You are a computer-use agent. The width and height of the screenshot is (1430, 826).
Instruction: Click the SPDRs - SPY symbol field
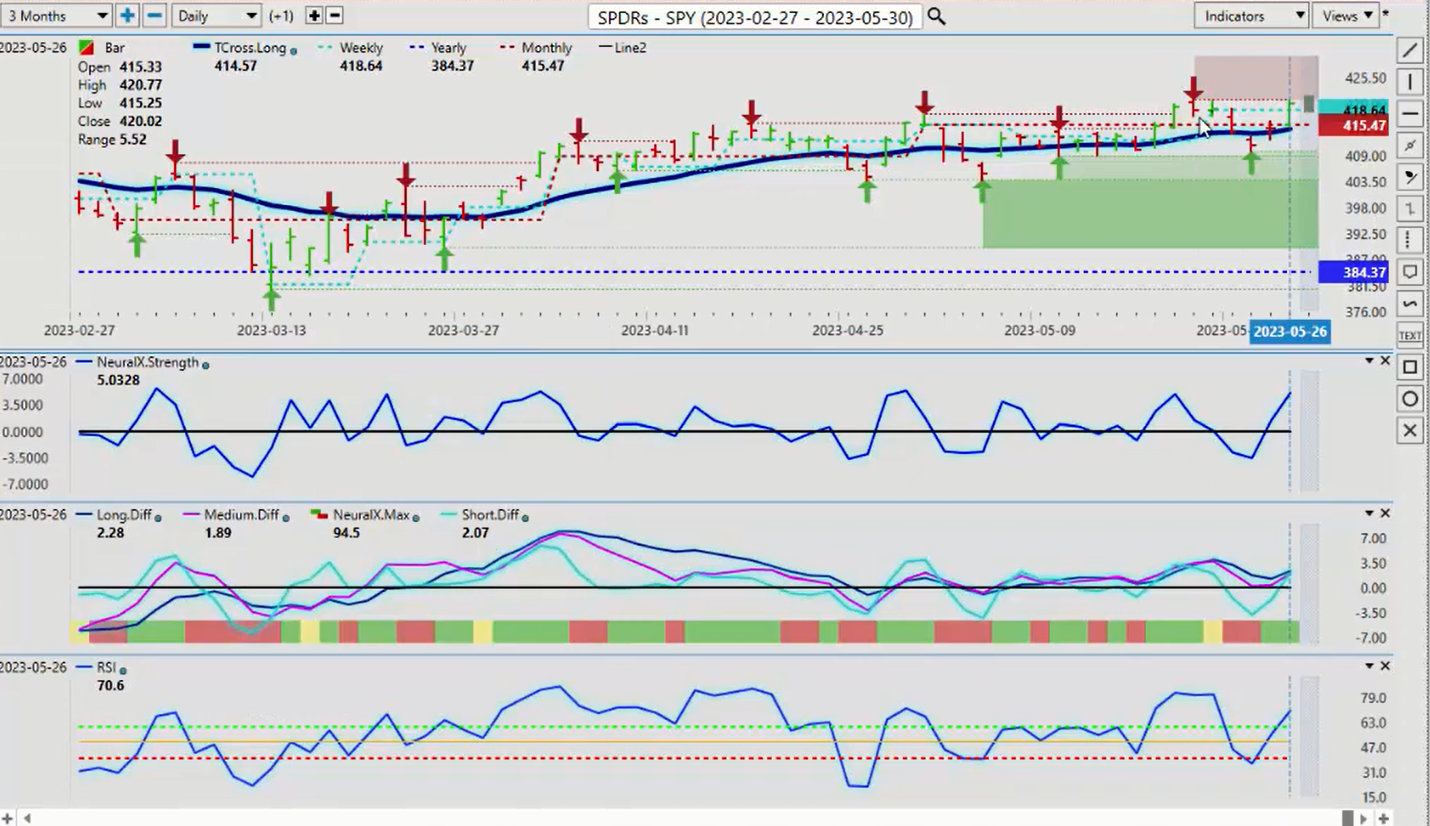tap(754, 16)
